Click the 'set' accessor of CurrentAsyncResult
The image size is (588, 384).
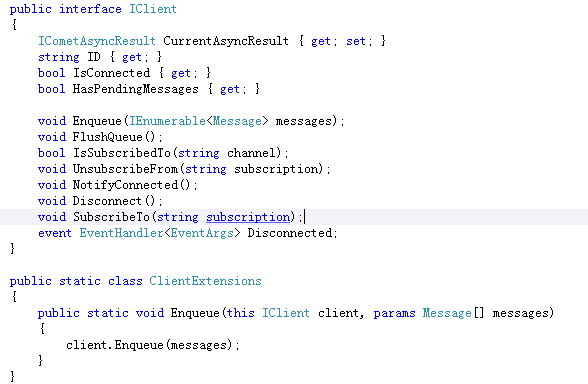pyautogui.click(x=356, y=41)
